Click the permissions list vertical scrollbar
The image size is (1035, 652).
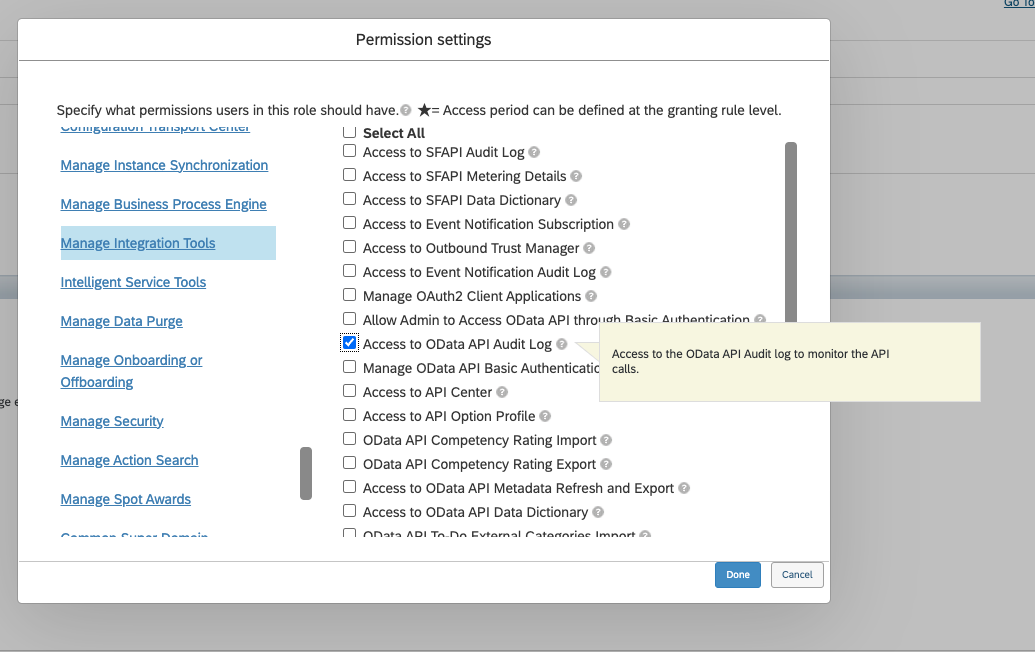tap(791, 230)
